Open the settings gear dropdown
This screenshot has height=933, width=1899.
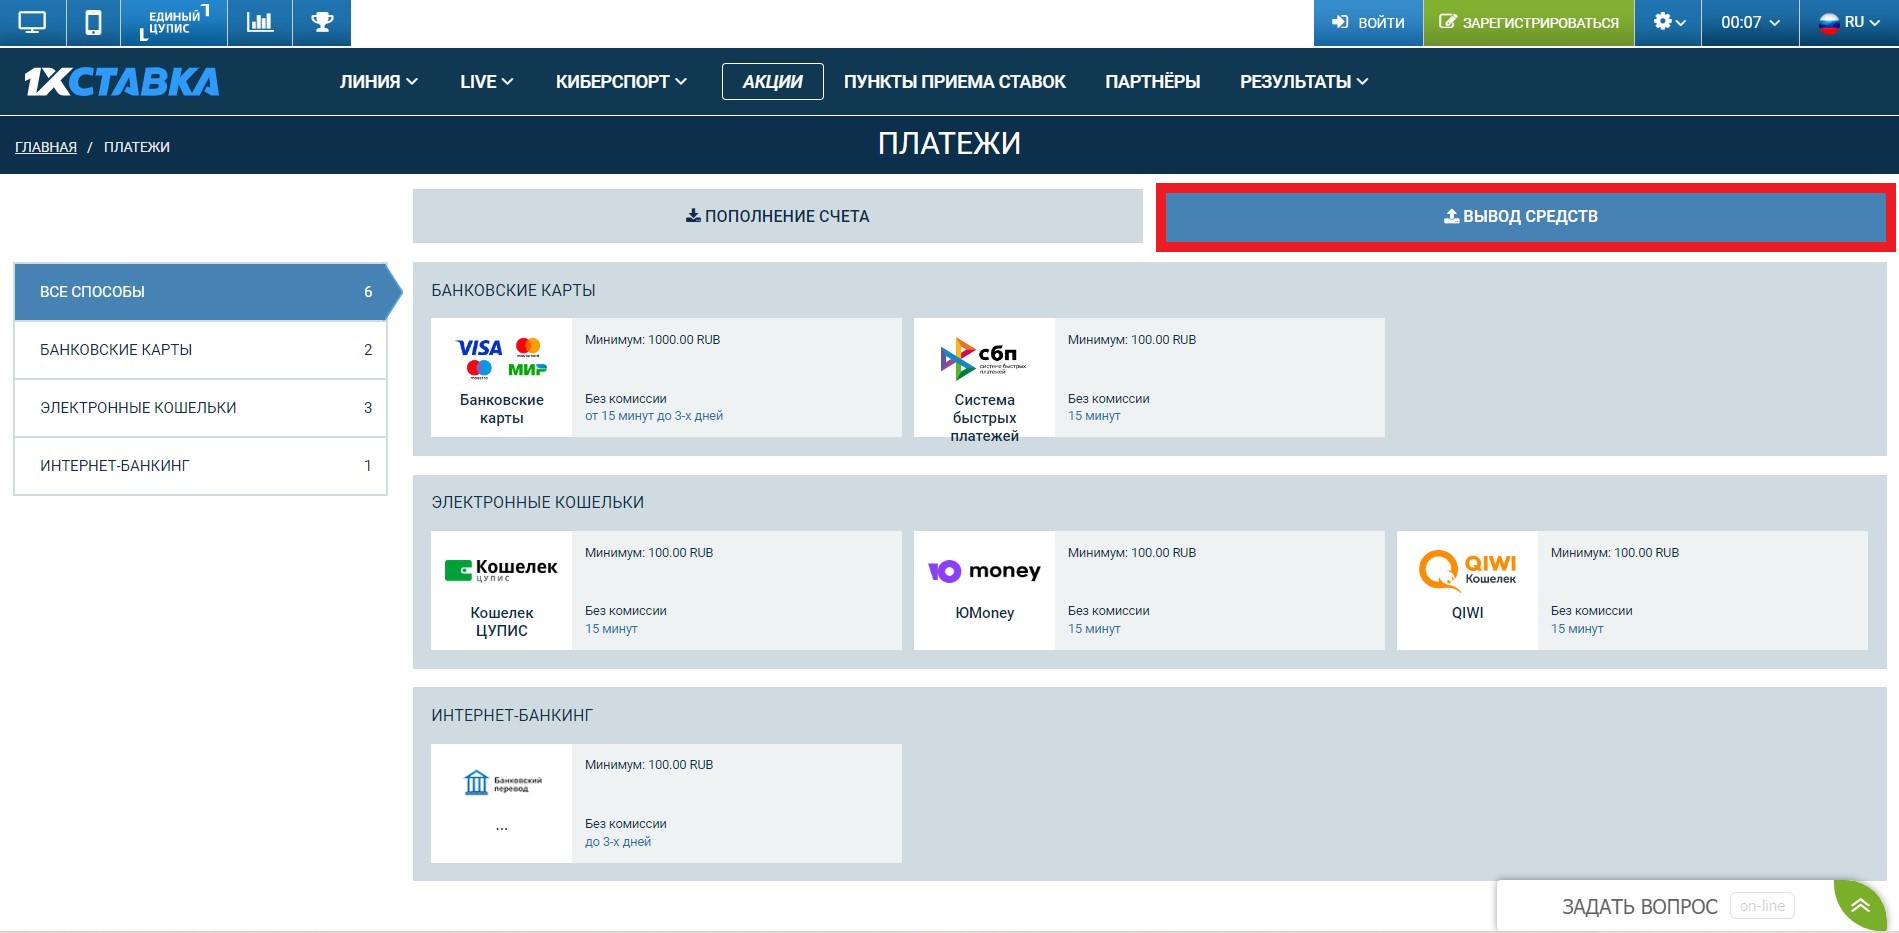(x=1669, y=22)
